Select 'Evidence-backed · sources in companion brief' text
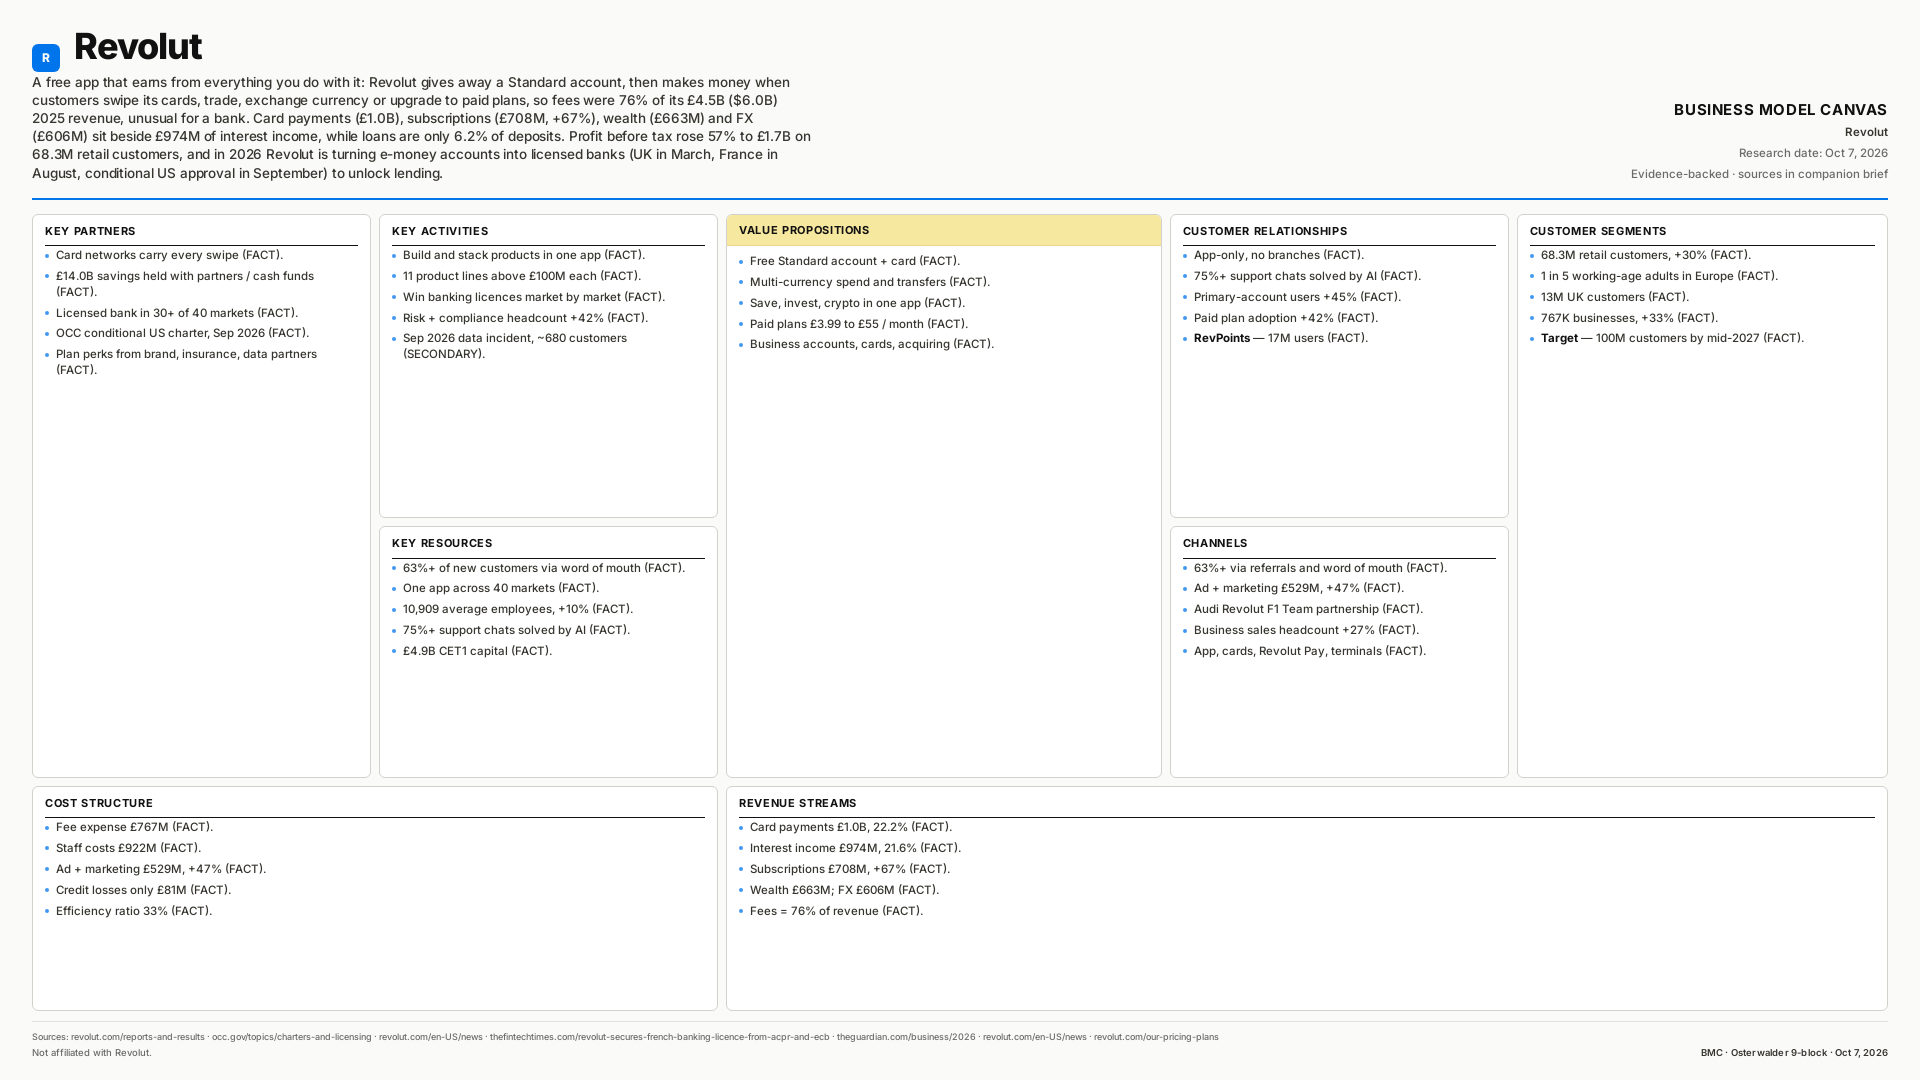Image resolution: width=1920 pixels, height=1080 pixels. [x=1759, y=174]
